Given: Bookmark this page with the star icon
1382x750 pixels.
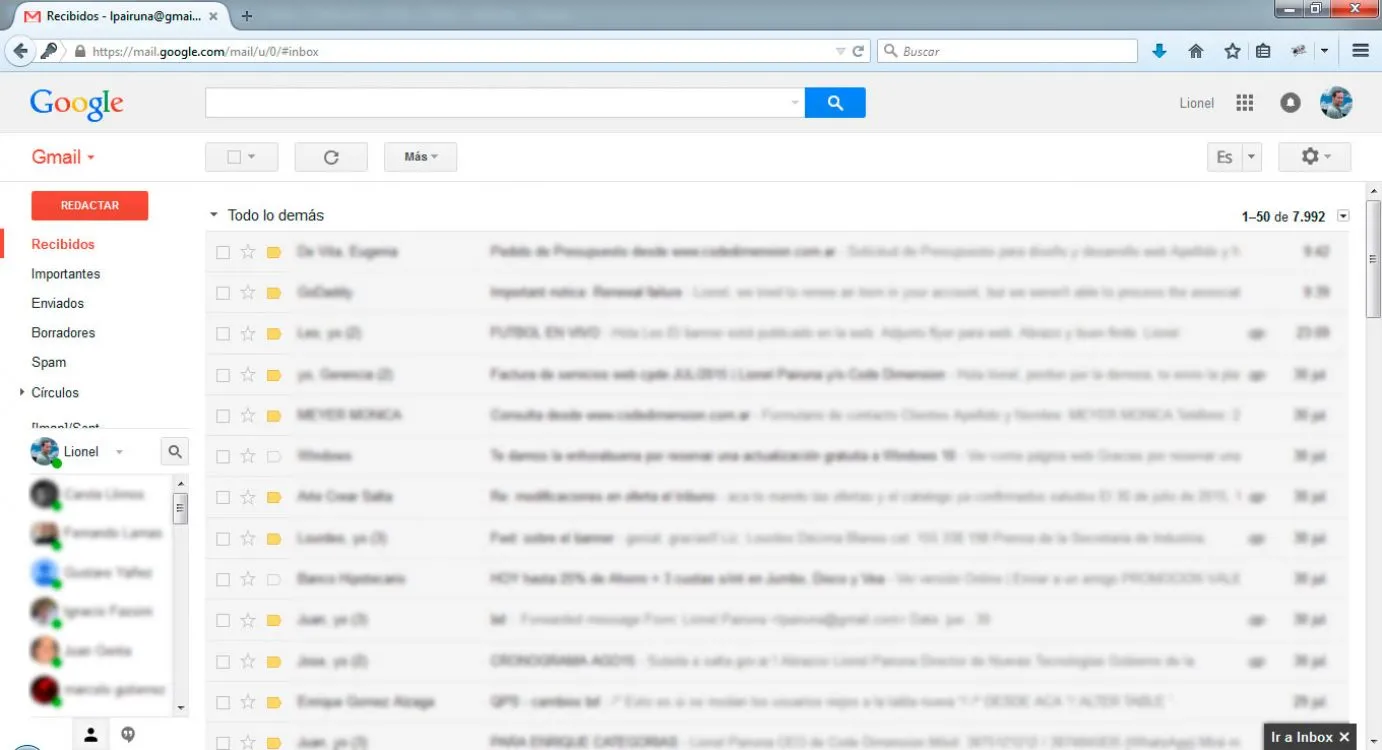Looking at the screenshot, I should [1232, 51].
